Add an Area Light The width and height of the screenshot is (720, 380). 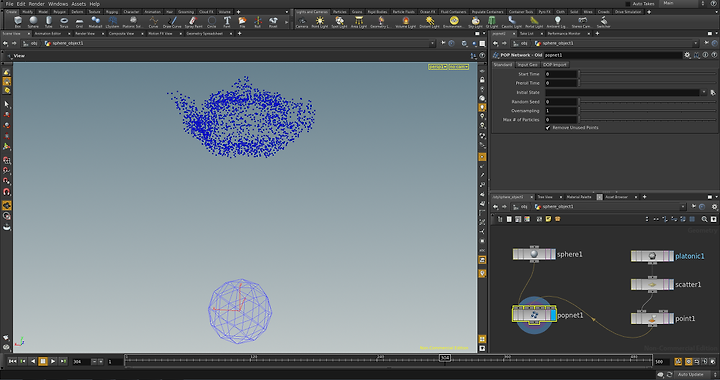[359, 22]
